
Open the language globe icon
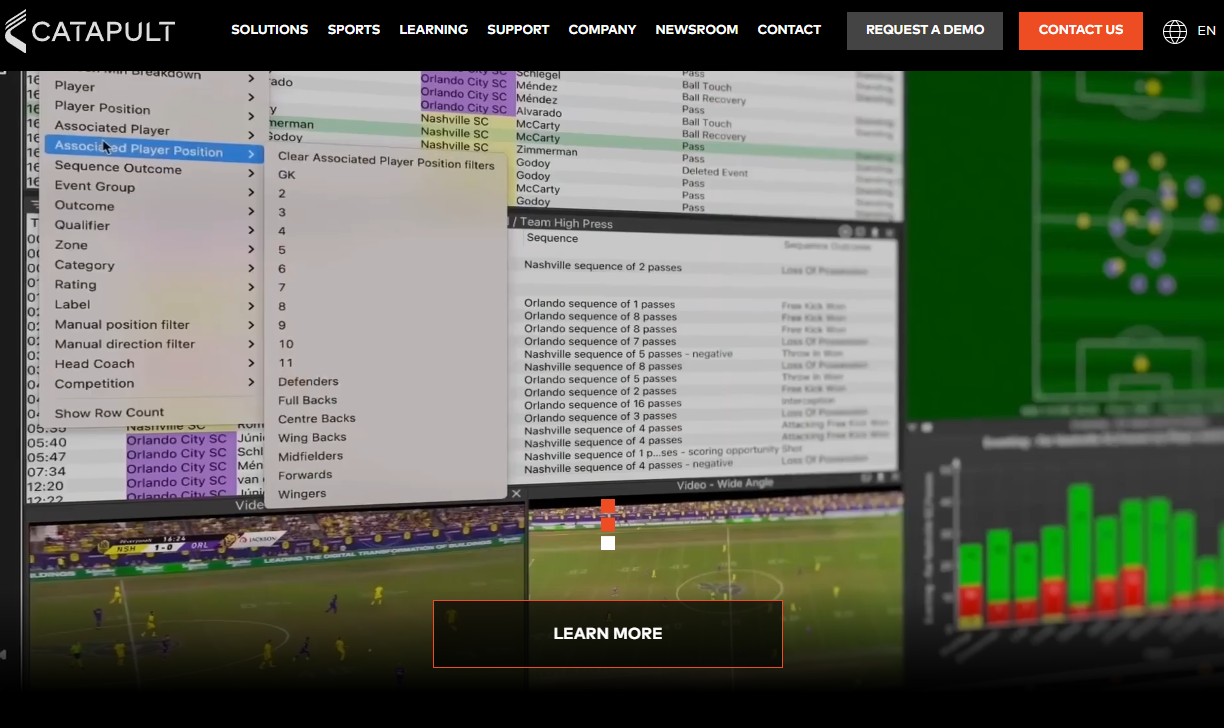click(x=1175, y=31)
